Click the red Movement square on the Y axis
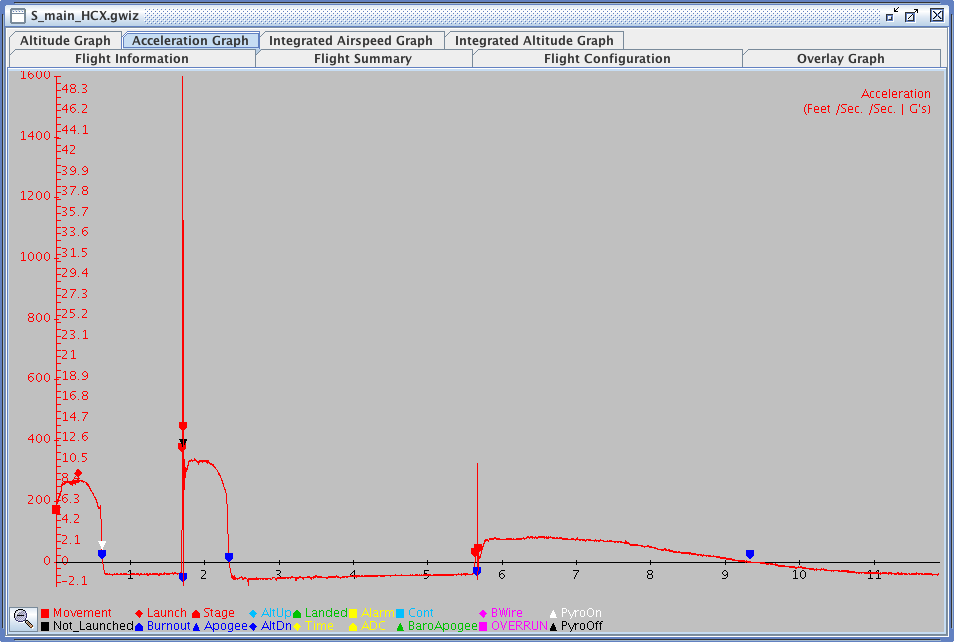This screenshot has width=954, height=642. (x=56, y=509)
